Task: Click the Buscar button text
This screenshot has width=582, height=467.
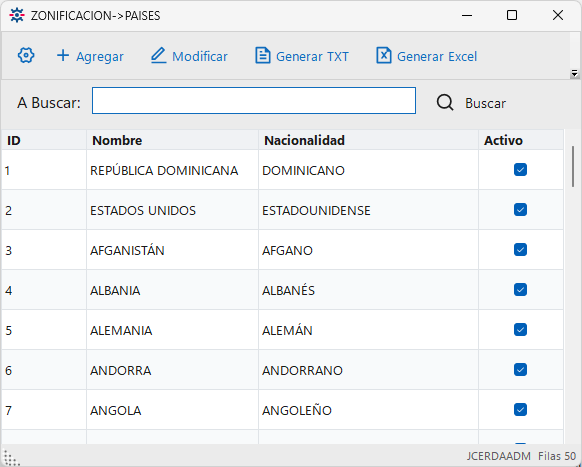Action: pos(485,103)
